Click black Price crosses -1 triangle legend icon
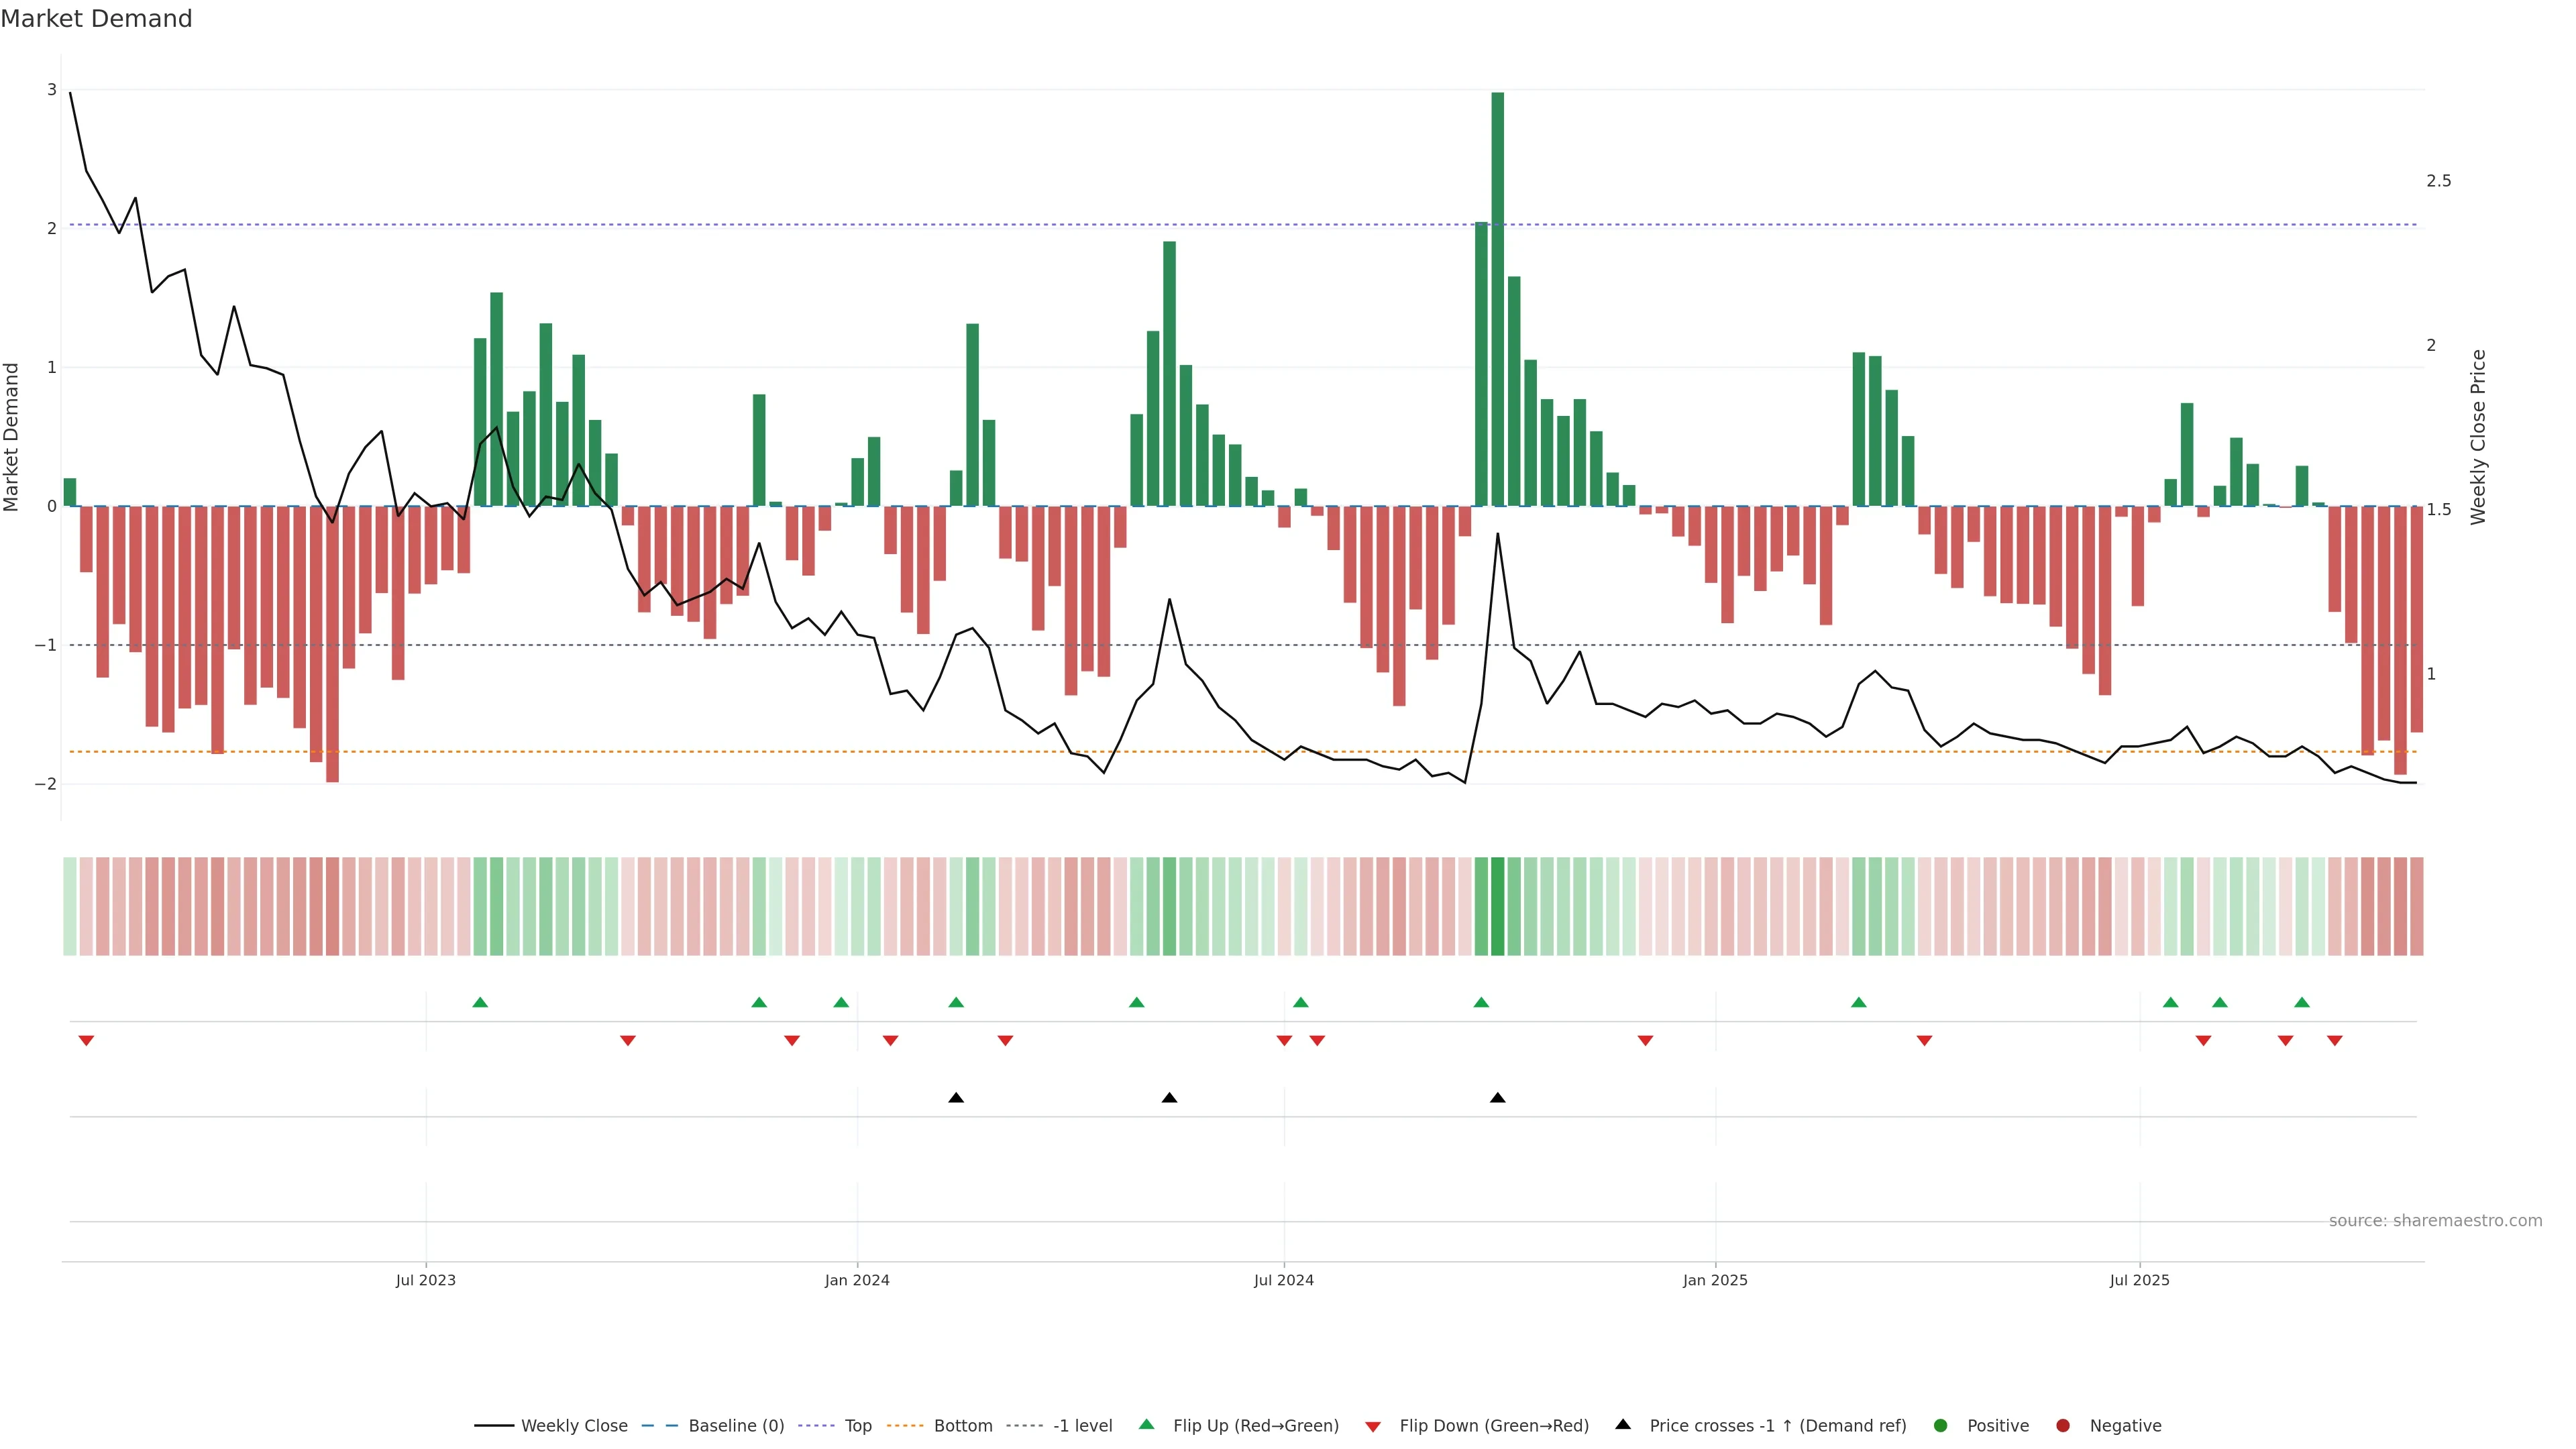 [1623, 1425]
